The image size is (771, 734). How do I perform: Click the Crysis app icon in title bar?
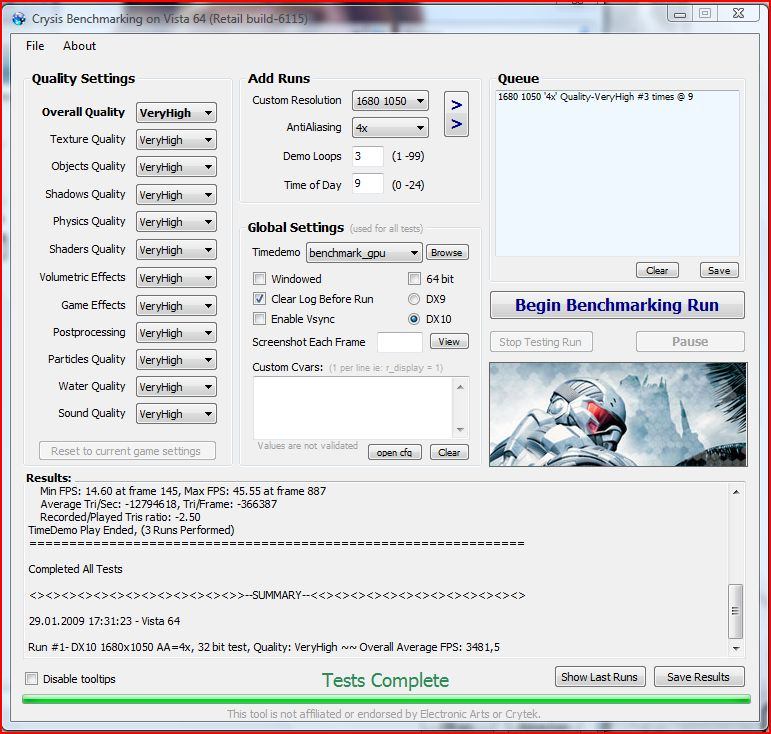(x=19, y=19)
